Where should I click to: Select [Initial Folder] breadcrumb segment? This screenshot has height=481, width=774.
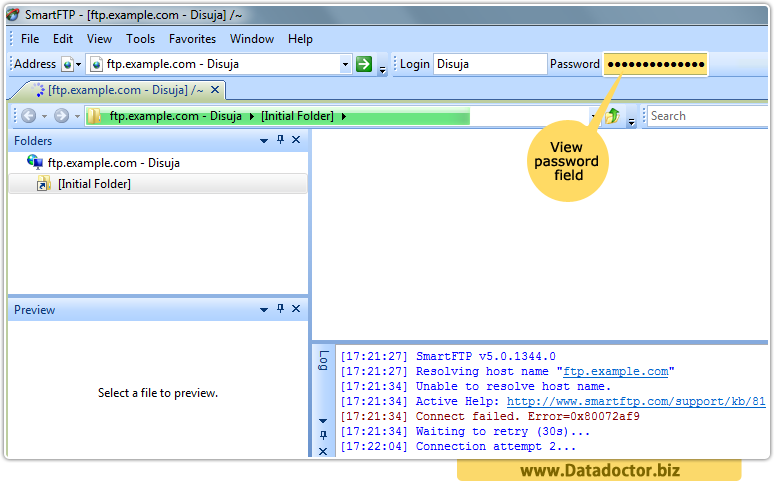click(297, 117)
